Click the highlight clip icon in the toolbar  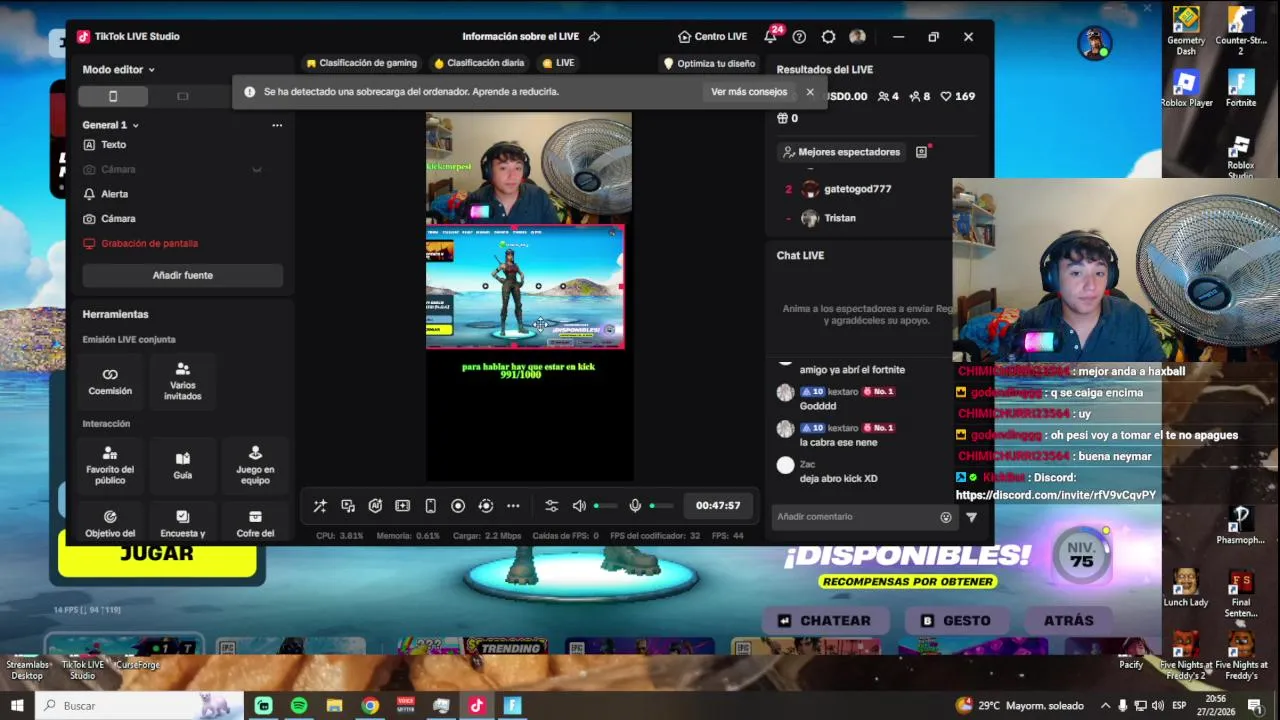click(403, 506)
